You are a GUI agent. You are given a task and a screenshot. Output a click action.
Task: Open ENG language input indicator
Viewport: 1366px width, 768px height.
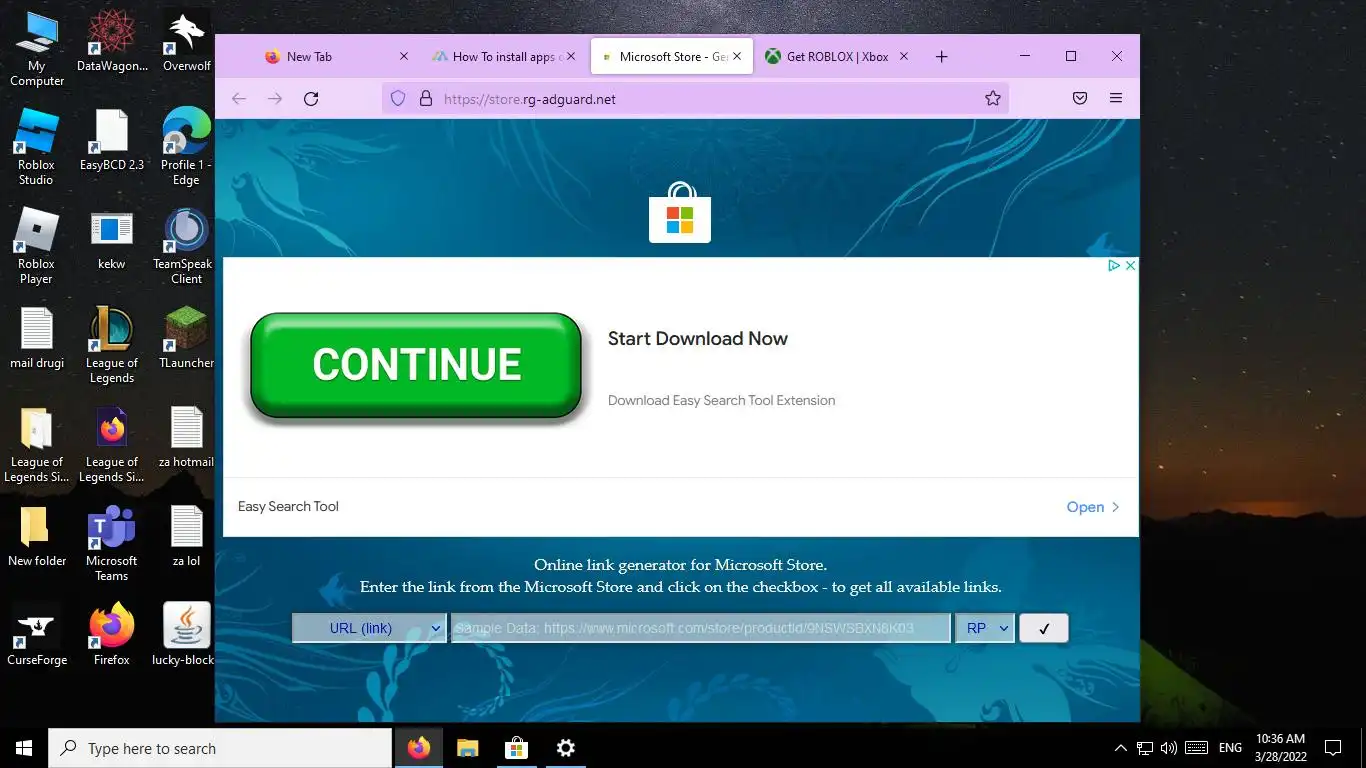point(1231,748)
